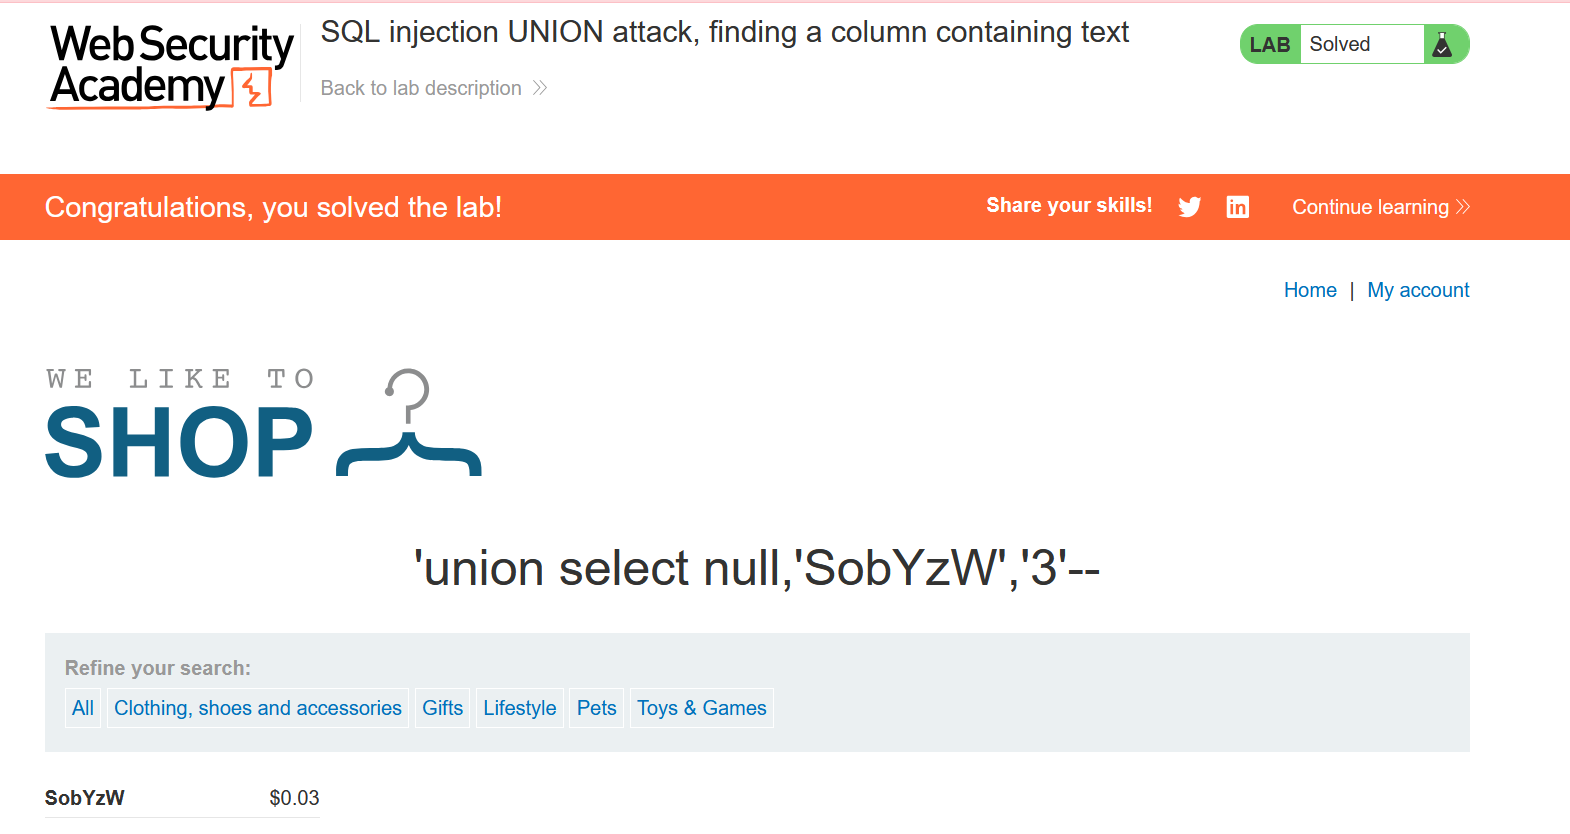Click the LinkedIn share icon

point(1238,207)
